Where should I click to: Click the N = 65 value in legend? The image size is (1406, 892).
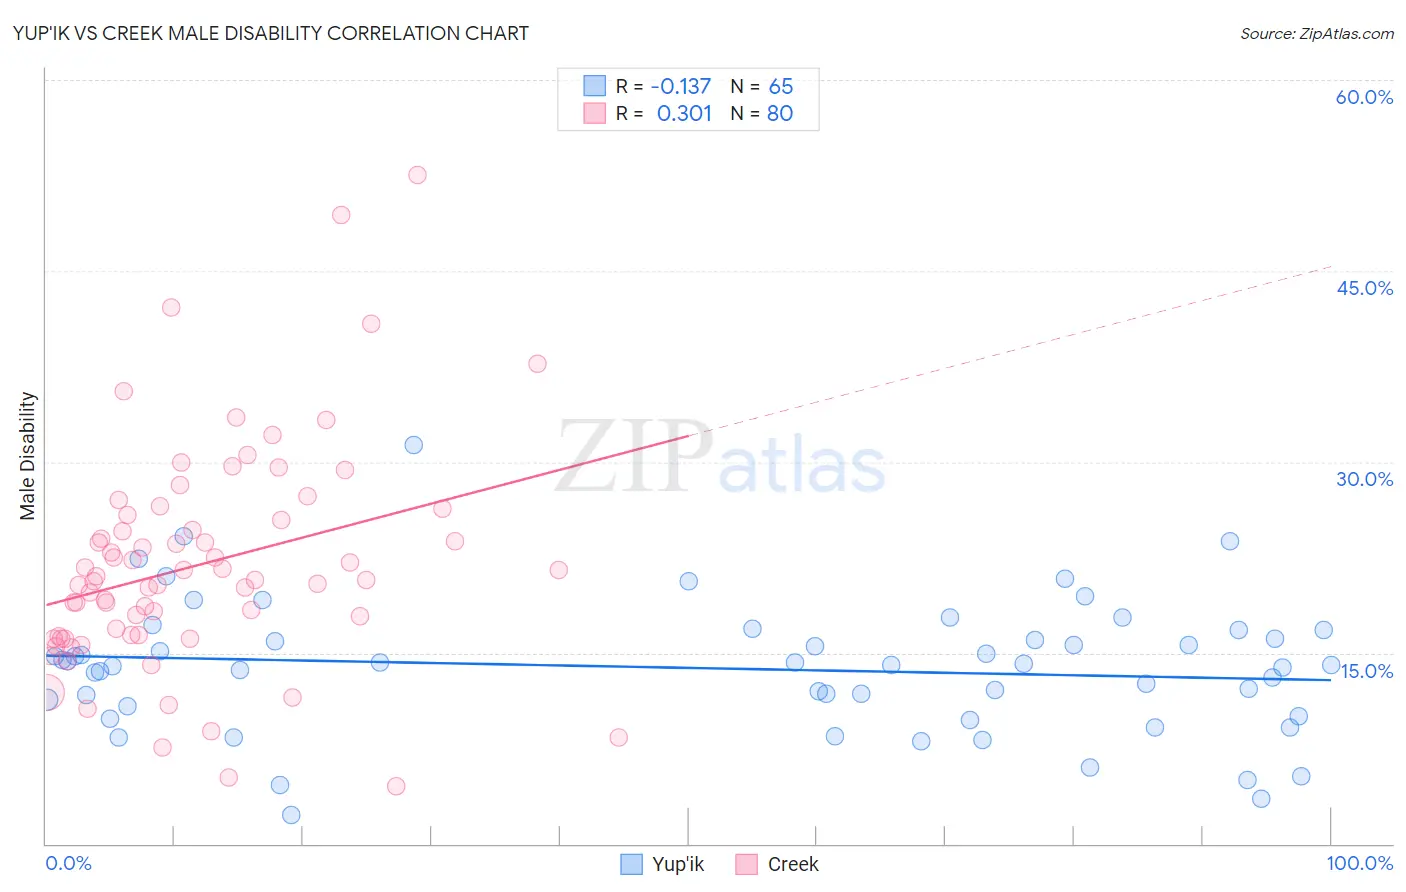[762, 86]
